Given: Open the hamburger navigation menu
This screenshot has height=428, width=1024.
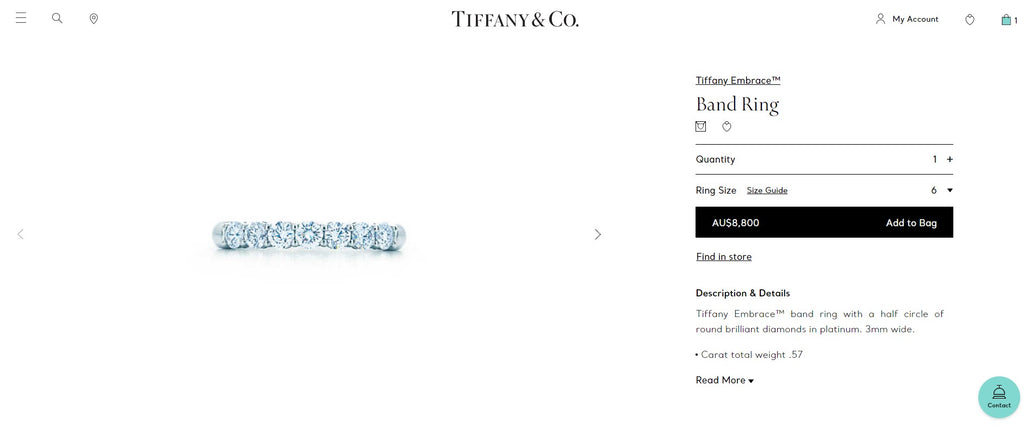Looking at the screenshot, I should (21, 18).
